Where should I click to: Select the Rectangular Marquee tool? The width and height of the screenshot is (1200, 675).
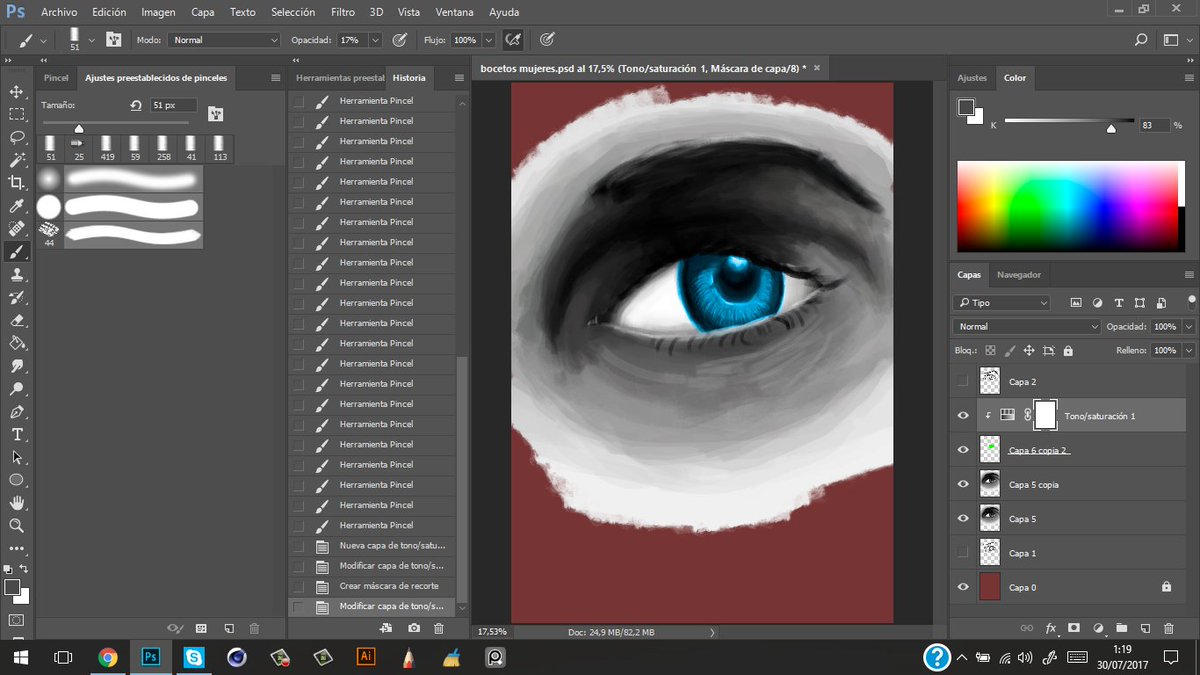(x=16, y=115)
